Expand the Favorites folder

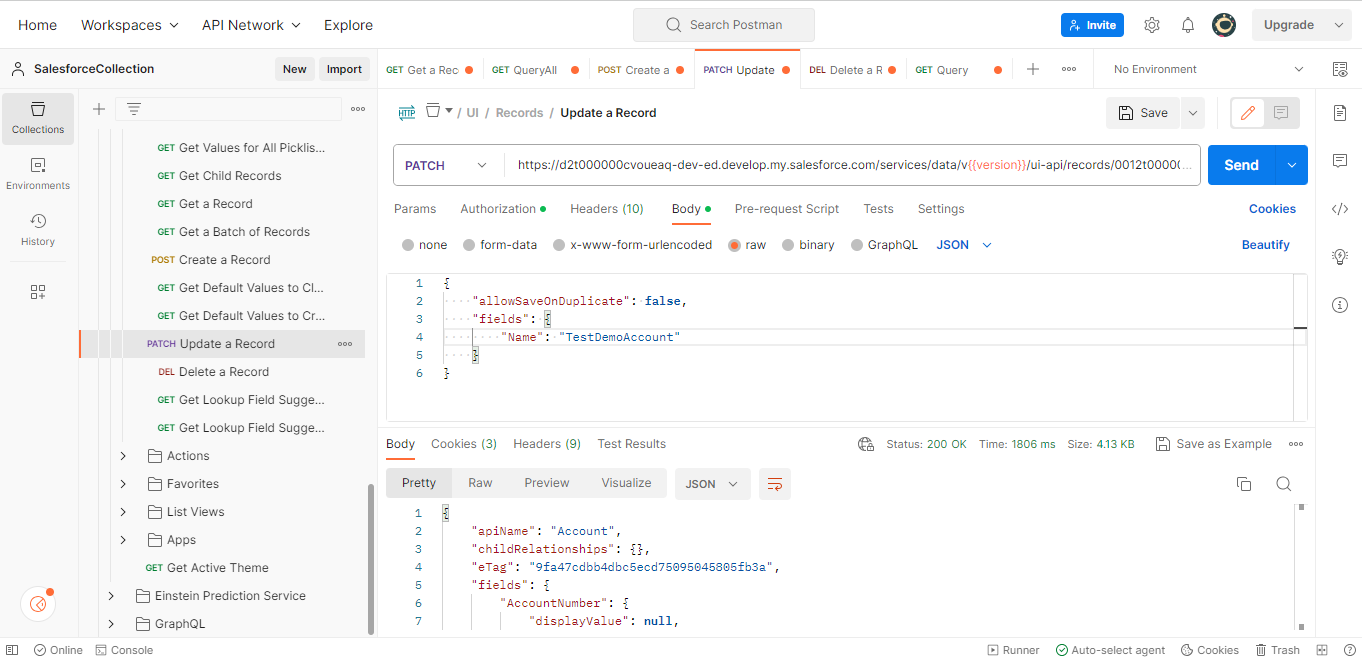(123, 484)
